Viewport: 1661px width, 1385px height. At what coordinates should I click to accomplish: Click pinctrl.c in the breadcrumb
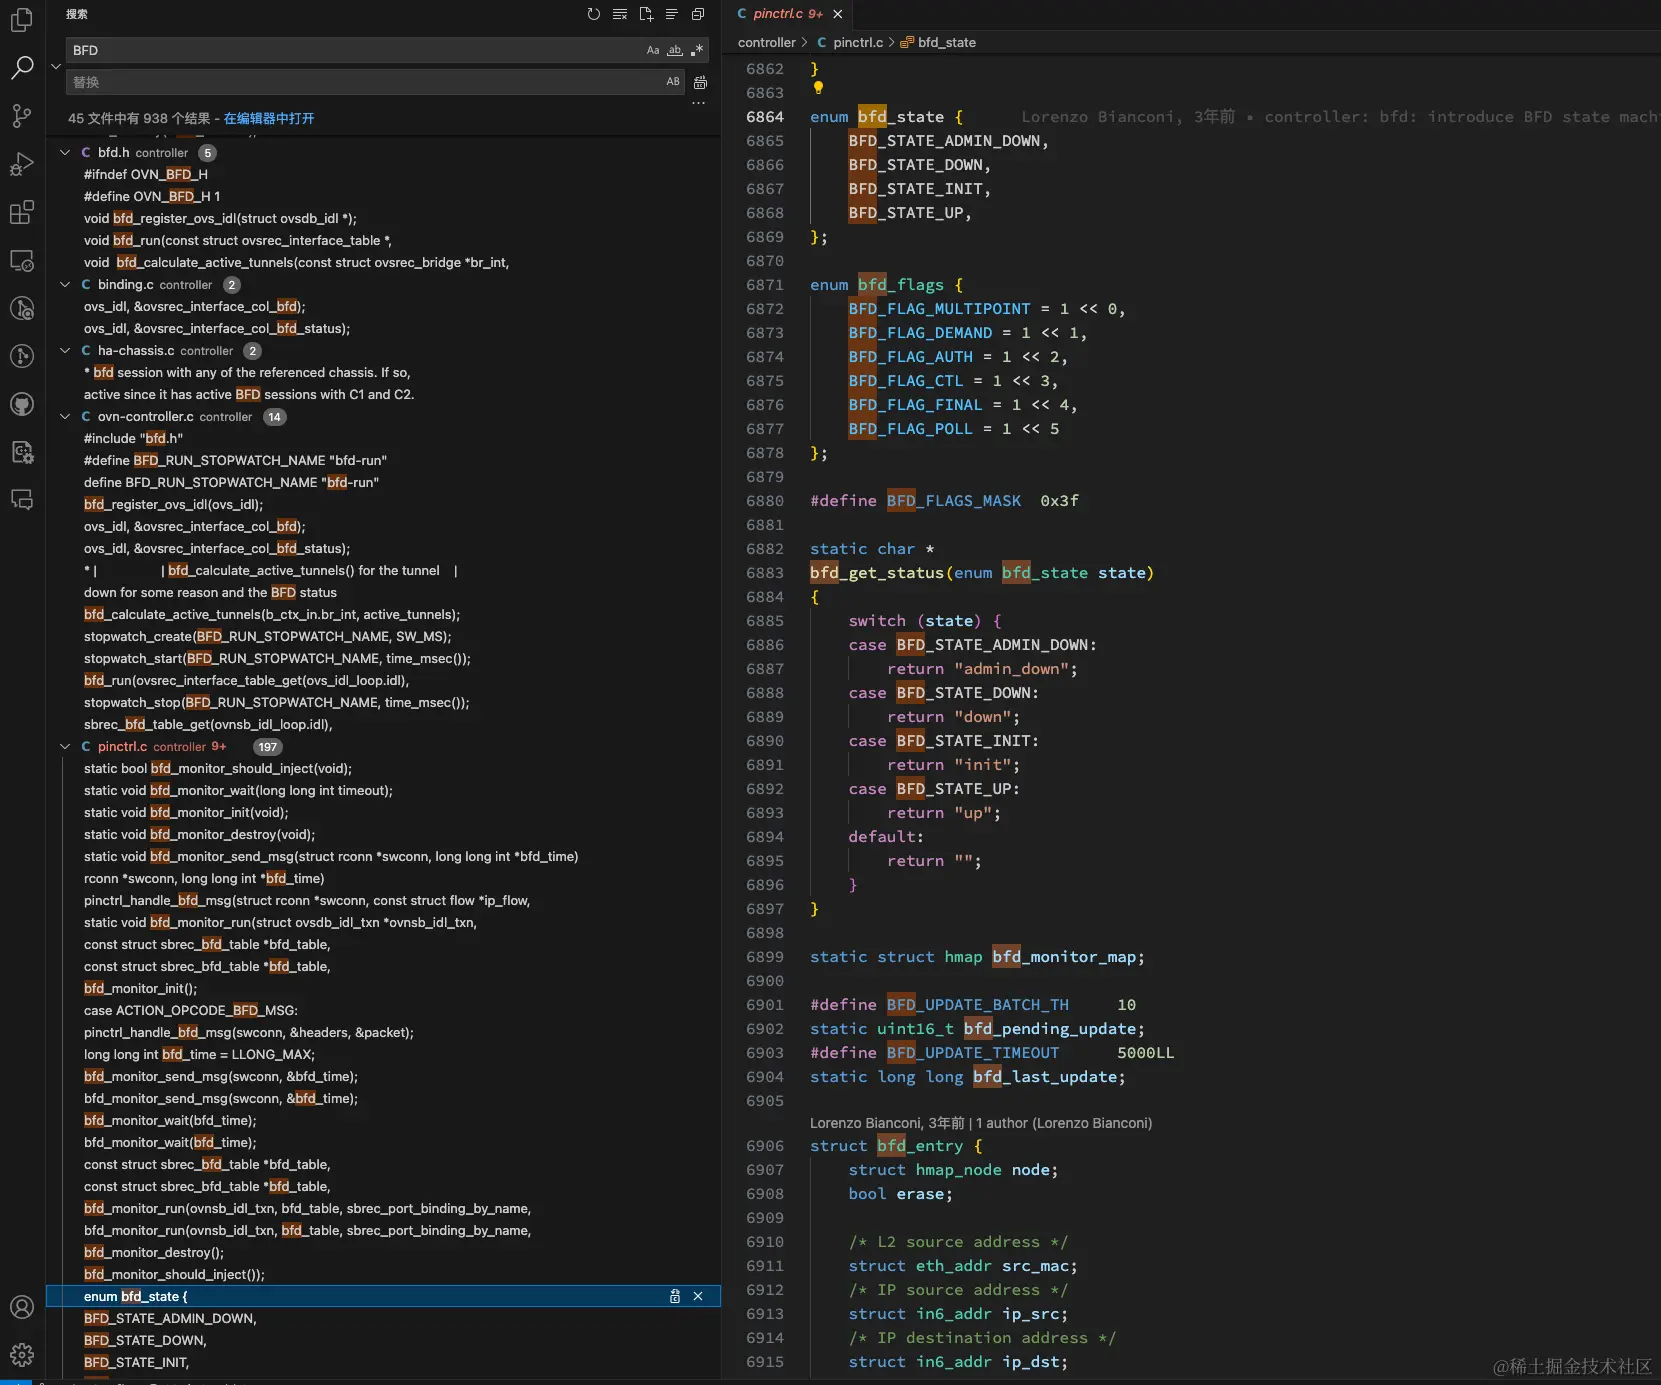pos(857,42)
